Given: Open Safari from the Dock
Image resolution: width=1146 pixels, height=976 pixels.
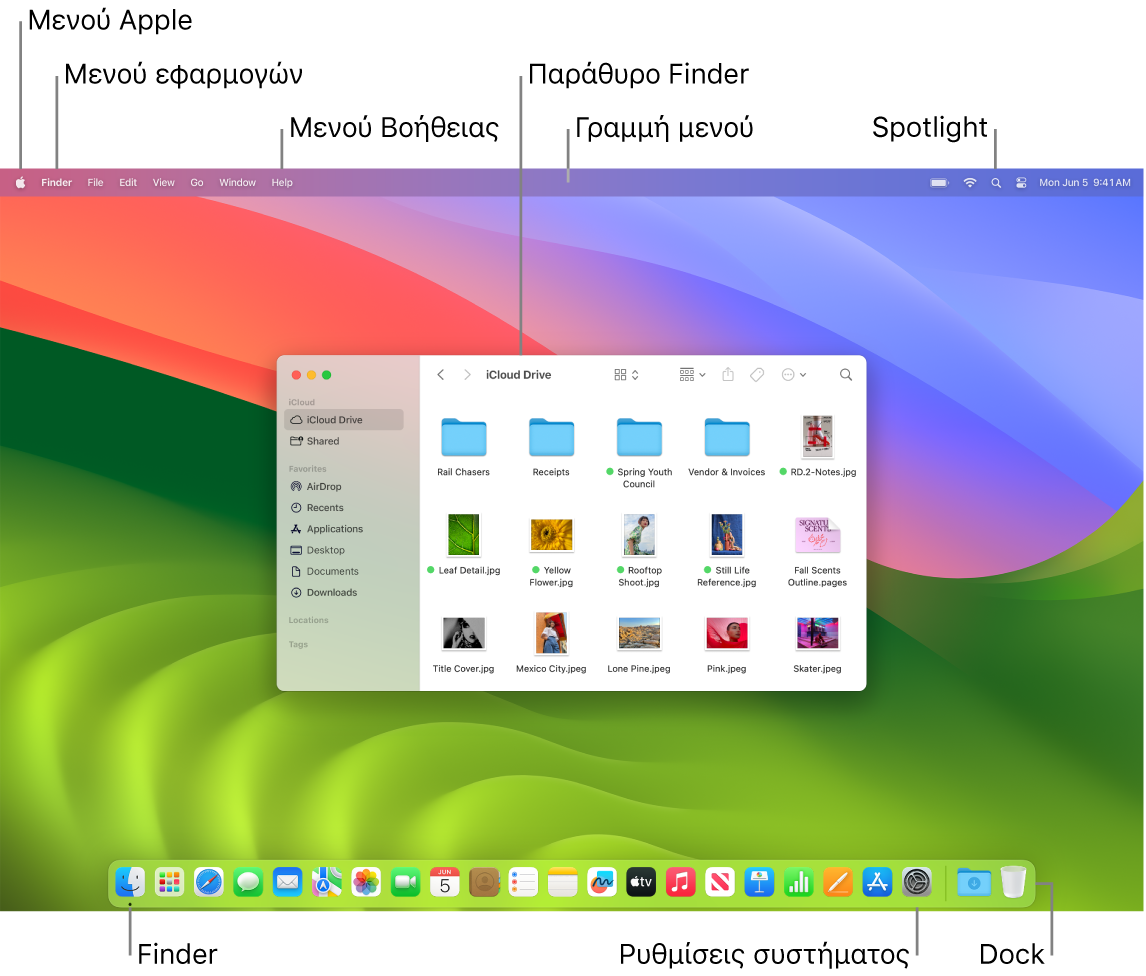Looking at the screenshot, I should coord(208,882).
